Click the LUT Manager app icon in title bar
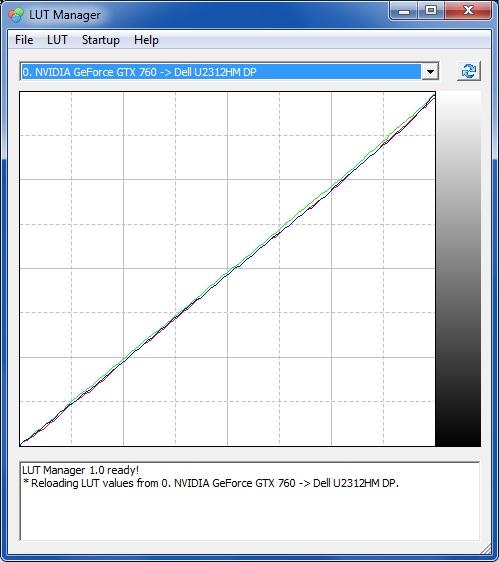 click(x=16, y=15)
